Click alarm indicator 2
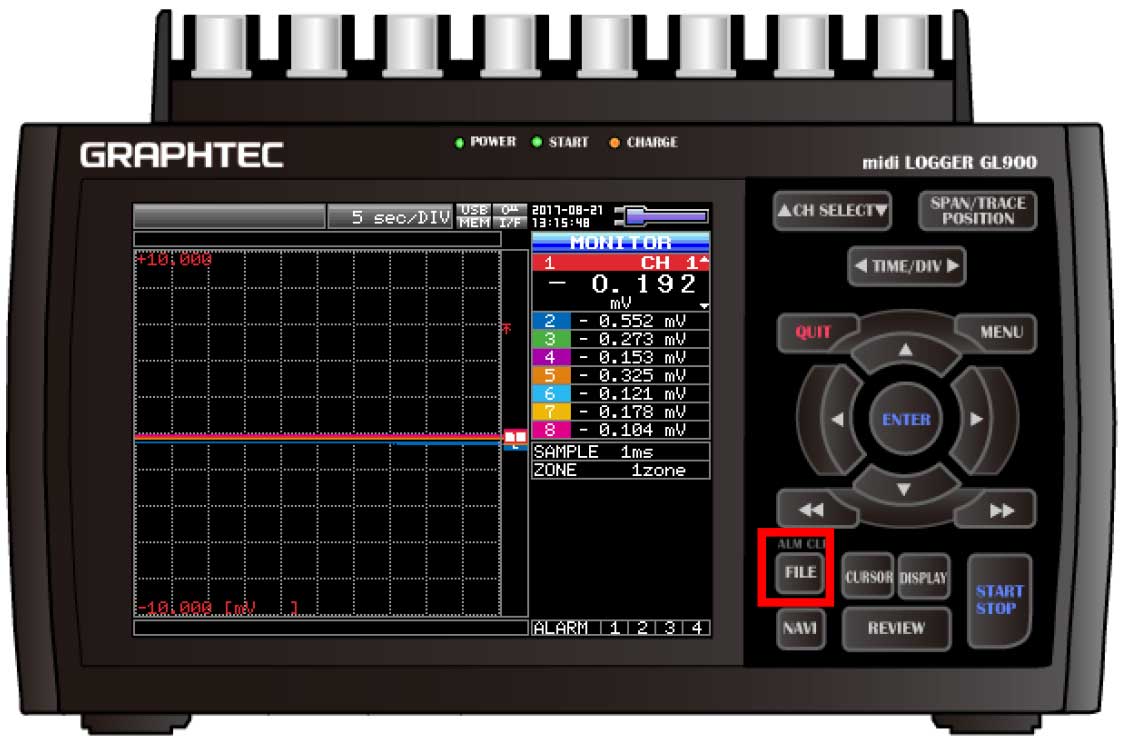The height and width of the screenshot is (736, 1126). click(x=642, y=628)
